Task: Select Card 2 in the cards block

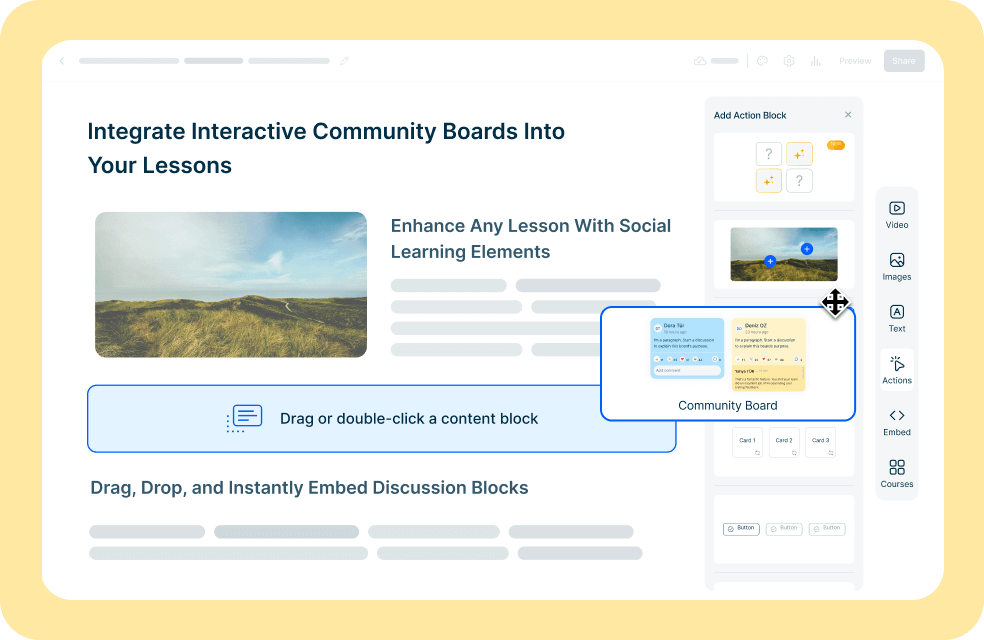Action: pos(784,441)
